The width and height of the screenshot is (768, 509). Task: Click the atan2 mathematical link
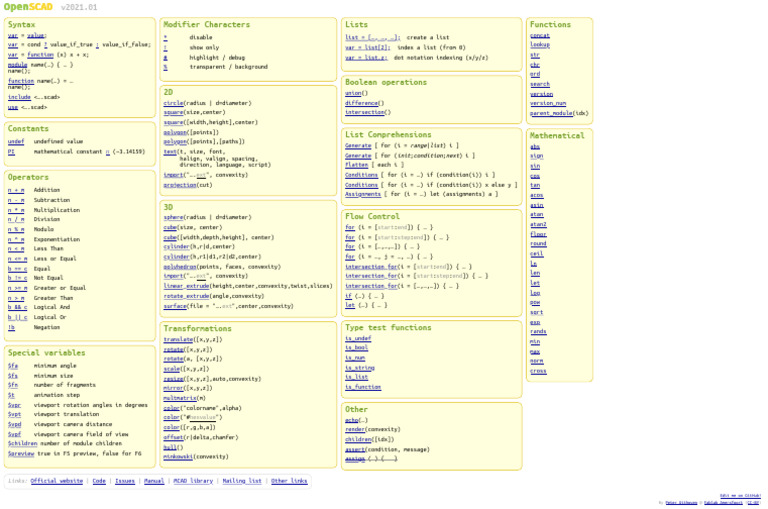coord(538,224)
